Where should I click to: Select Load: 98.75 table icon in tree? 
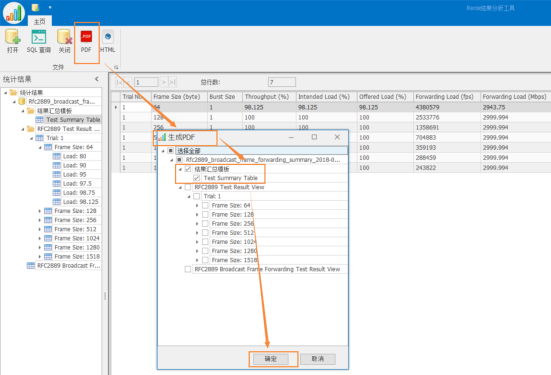coord(57,193)
